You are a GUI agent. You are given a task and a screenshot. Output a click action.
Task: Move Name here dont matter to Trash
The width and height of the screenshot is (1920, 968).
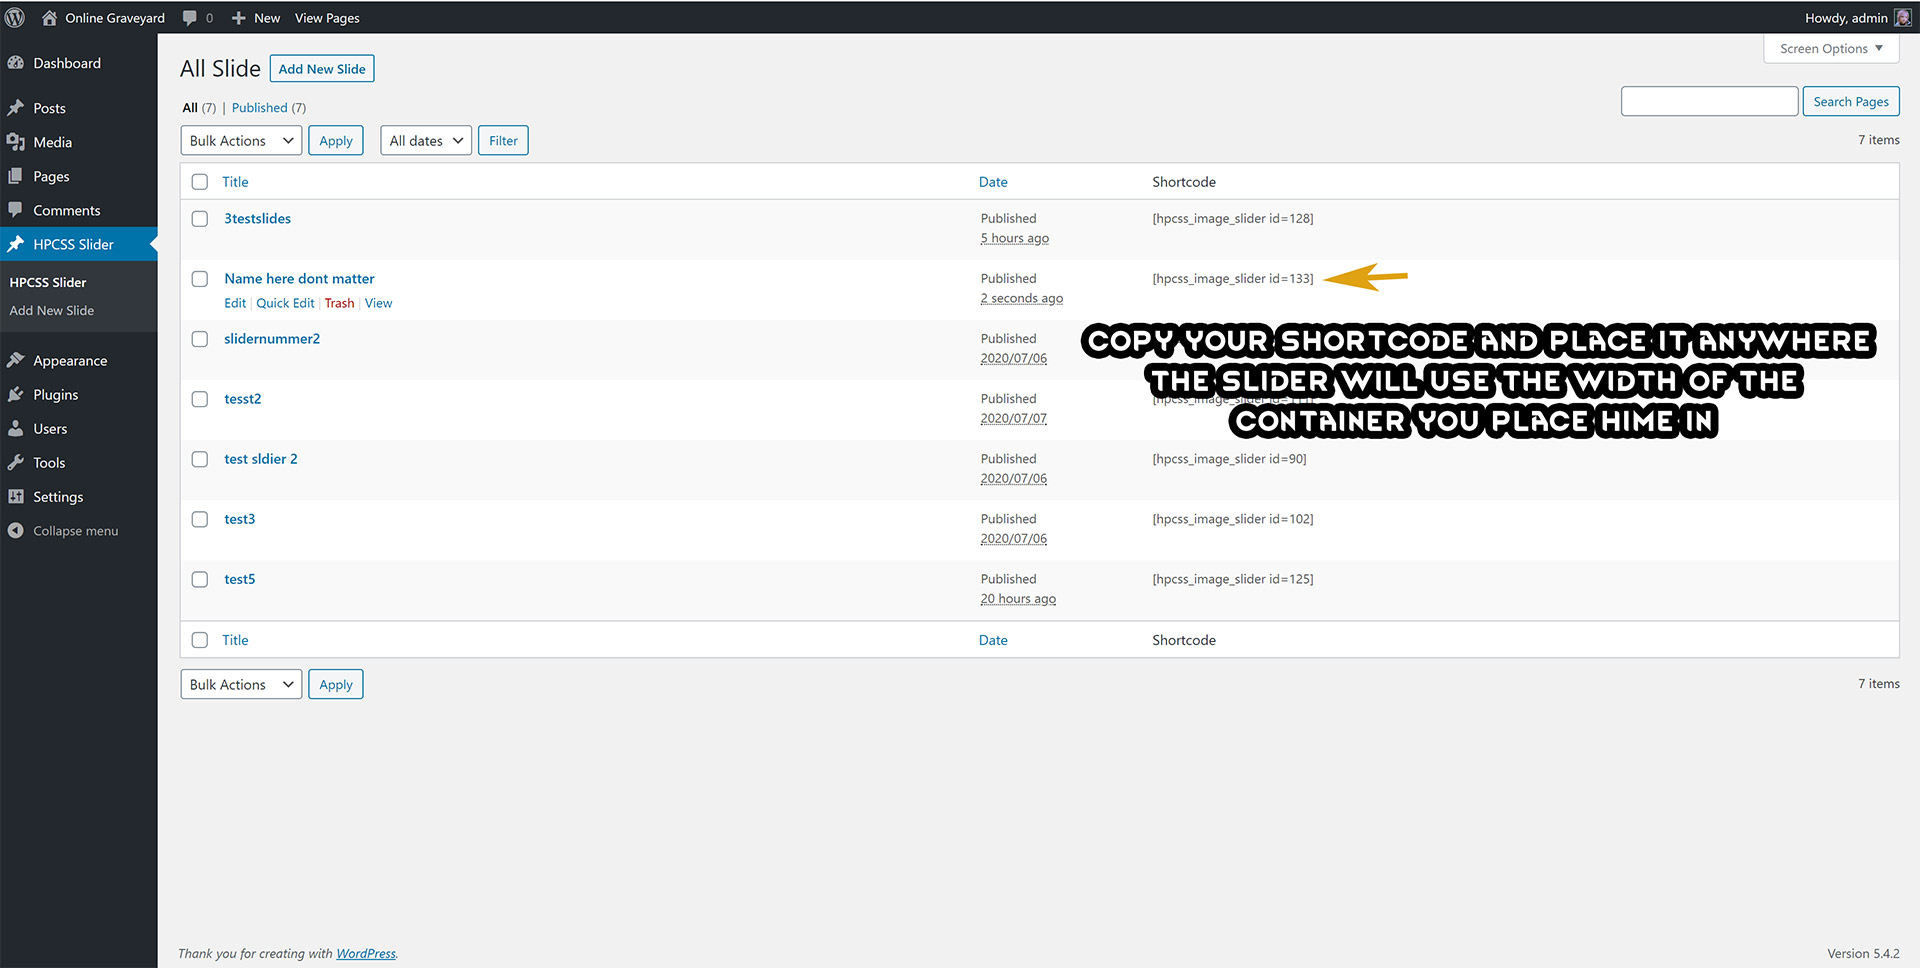339,303
